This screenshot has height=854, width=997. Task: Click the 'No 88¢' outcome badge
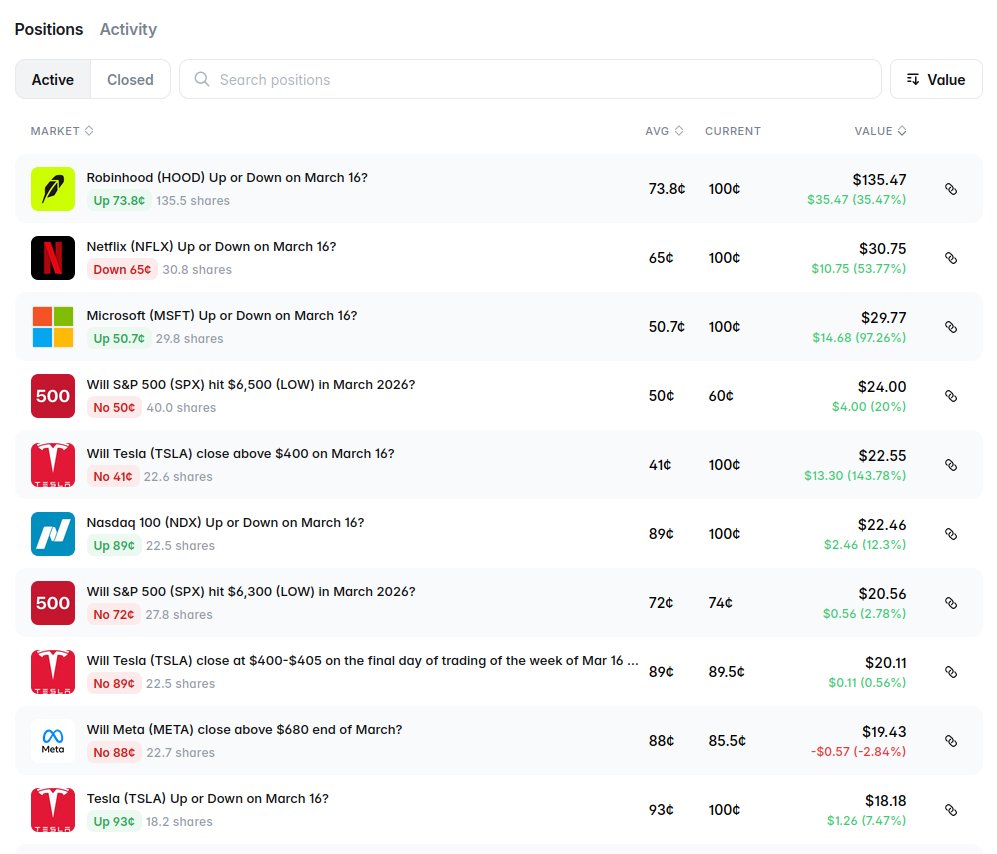pyautogui.click(x=114, y=752)
